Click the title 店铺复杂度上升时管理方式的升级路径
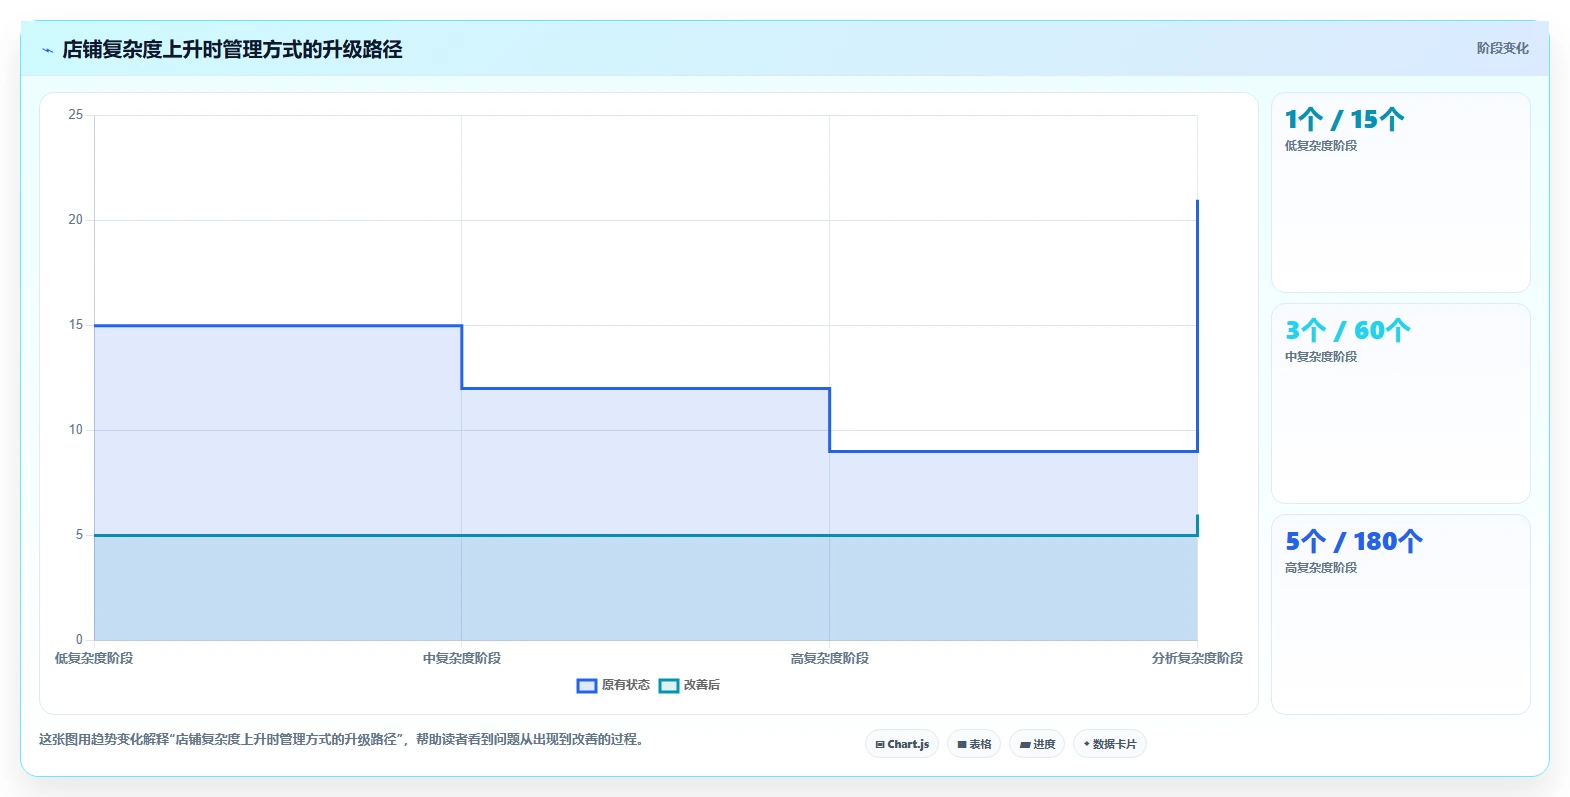The width and height of the screenshot is (1570, 797). pos(232,49)
